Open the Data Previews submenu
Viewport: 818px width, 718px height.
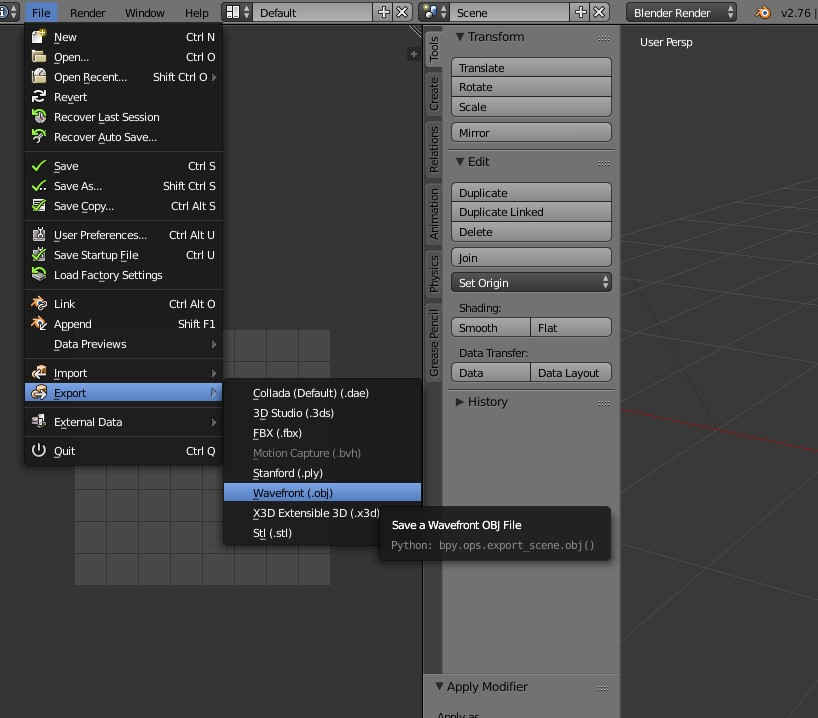click(x=124, y=344)
